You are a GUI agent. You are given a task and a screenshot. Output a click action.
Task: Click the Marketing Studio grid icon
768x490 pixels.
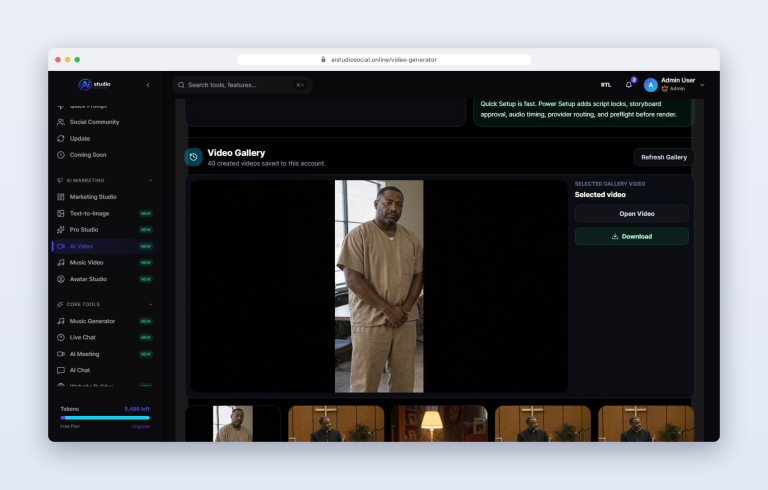coord(61,197)
